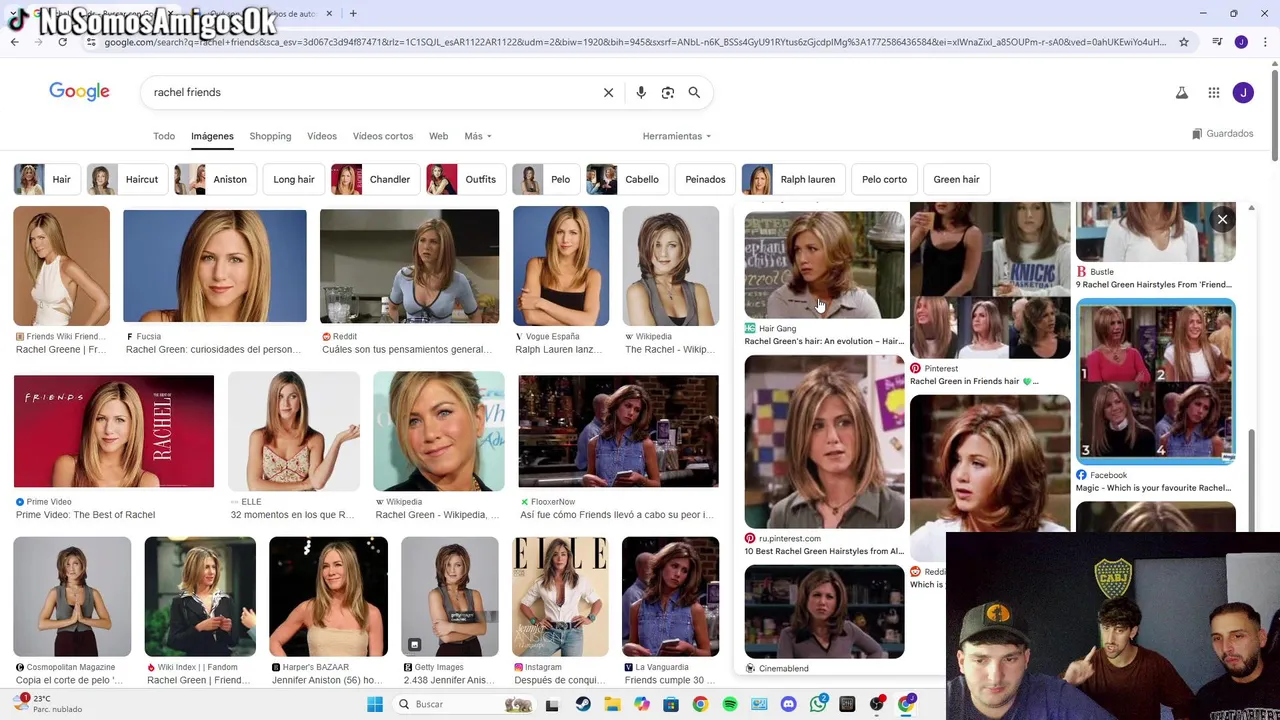Open Chrome media control icon
The width and height of the screenshot is (1280, 720).
[1217, 42]
